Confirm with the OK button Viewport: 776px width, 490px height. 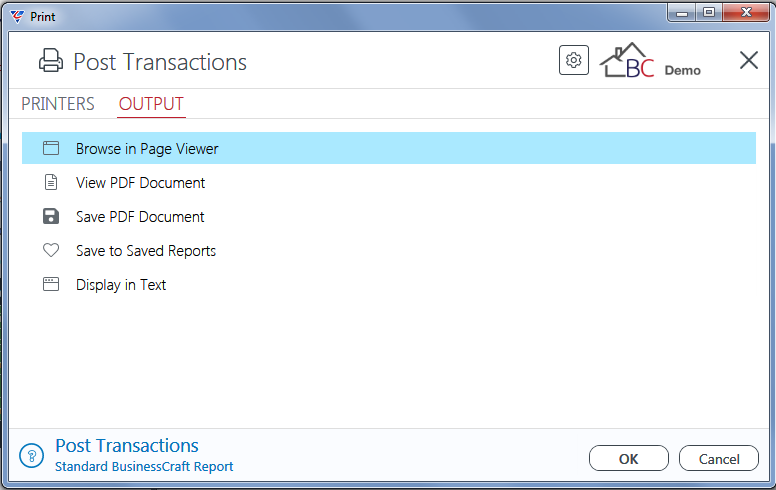[x=629, y=458]
